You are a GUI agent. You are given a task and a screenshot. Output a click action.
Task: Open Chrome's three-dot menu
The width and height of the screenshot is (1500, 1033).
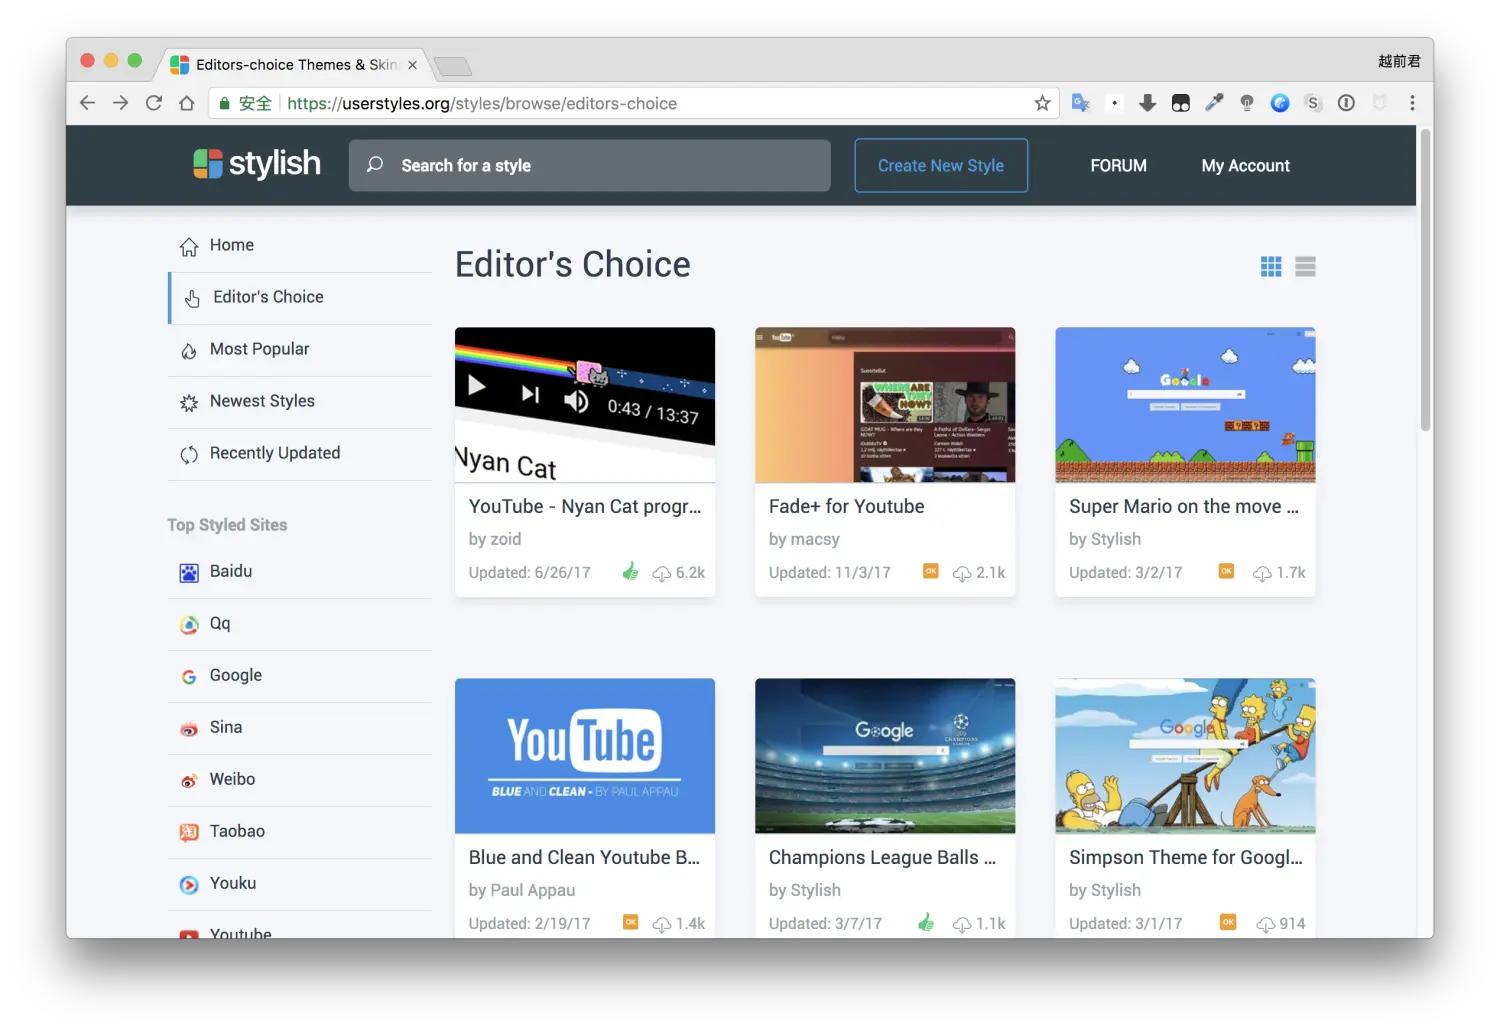[1412, 103]
